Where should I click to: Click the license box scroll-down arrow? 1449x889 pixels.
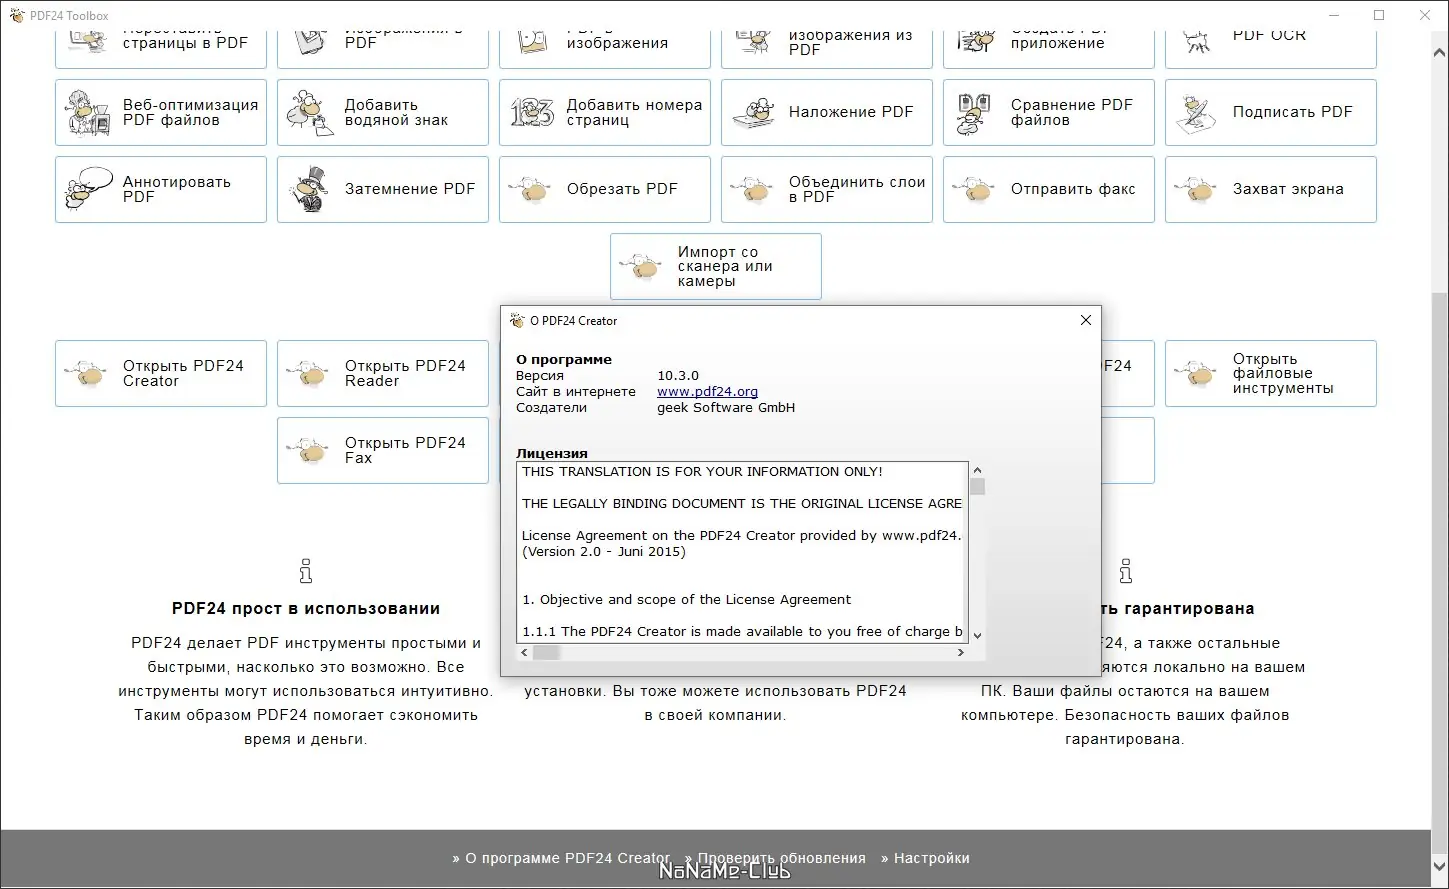tap(977, 635)
